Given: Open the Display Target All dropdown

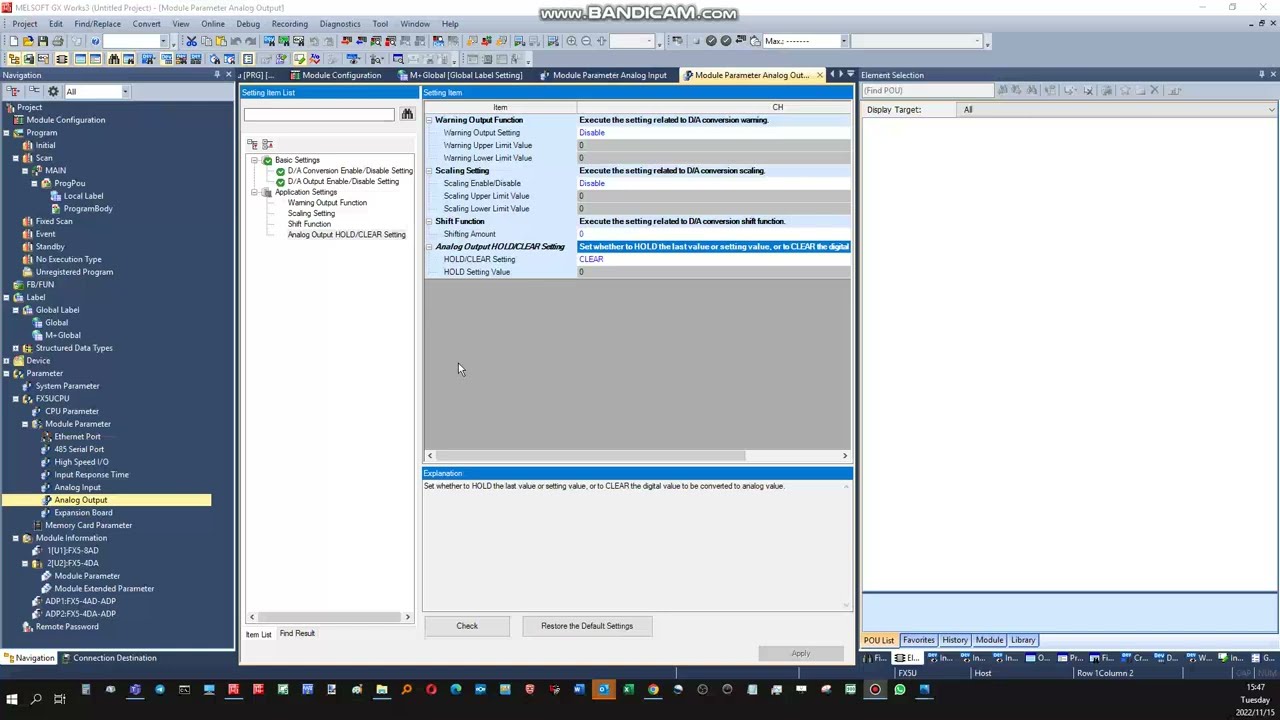Looking at the screenshot, I should [1271, 110].
